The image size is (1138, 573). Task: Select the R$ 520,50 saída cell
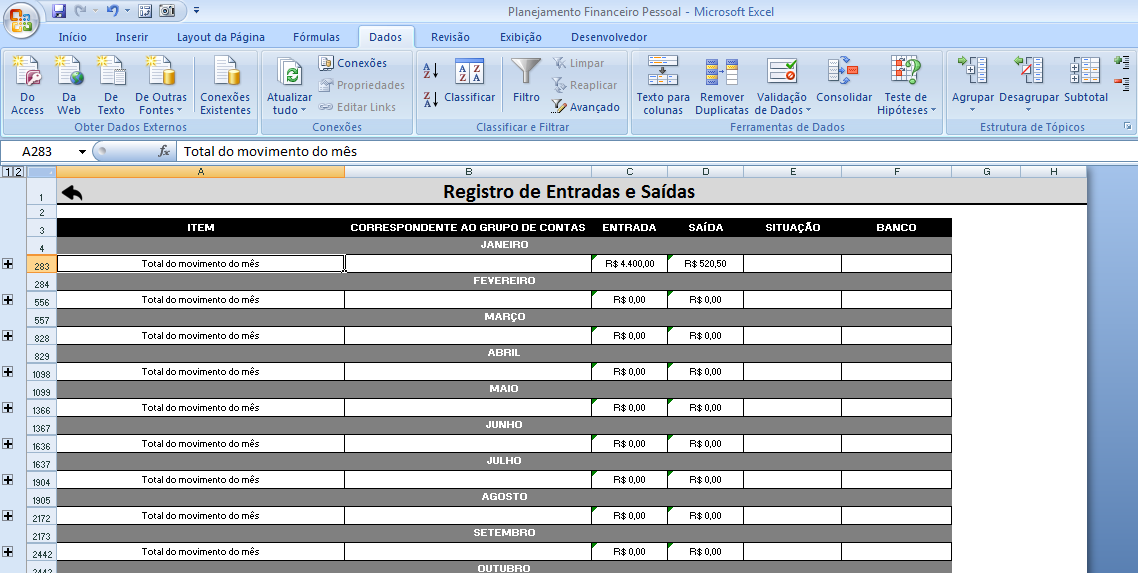(705, 263)
